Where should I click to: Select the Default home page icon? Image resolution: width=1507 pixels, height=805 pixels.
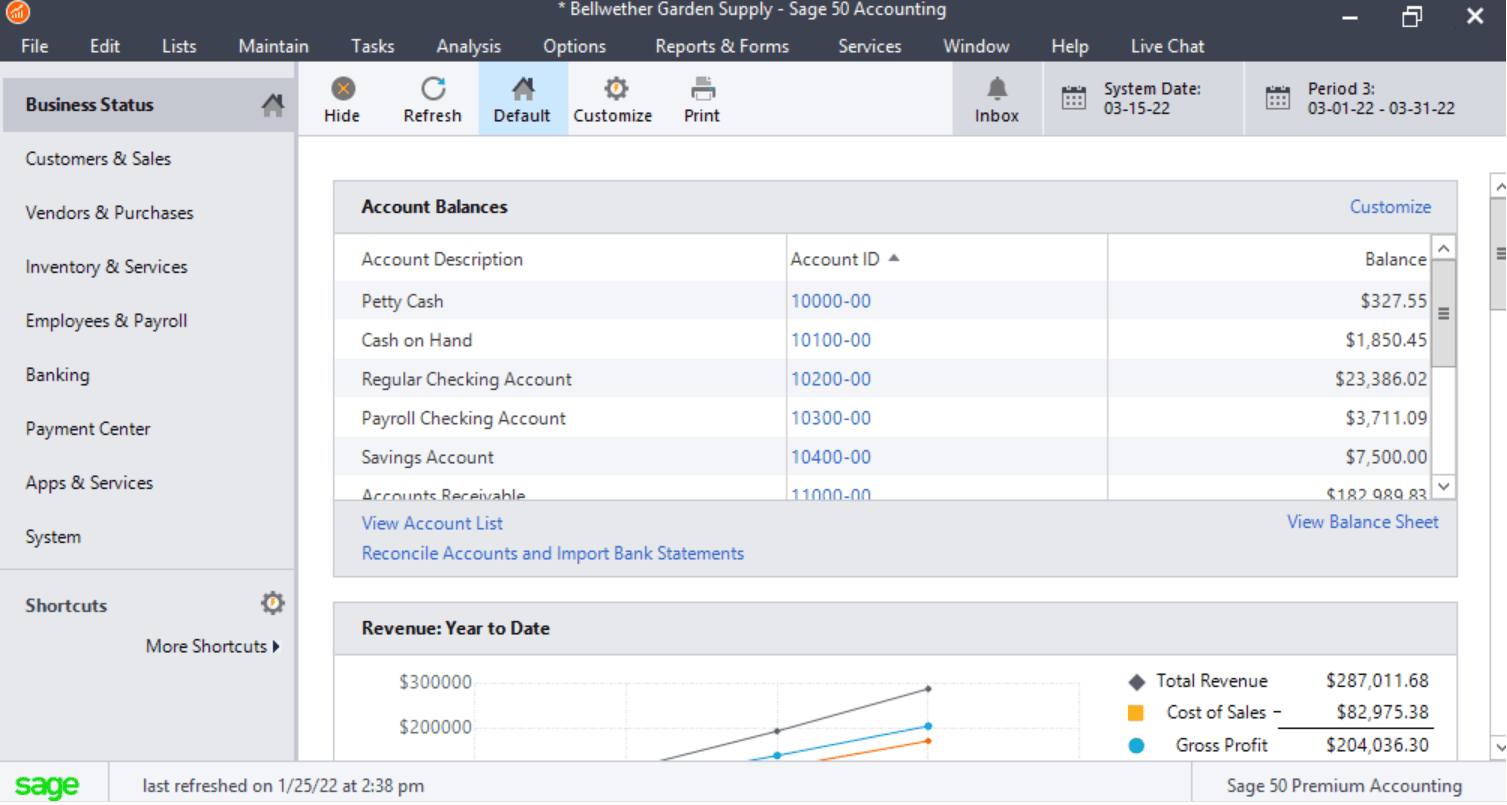[x=523, y=89]
